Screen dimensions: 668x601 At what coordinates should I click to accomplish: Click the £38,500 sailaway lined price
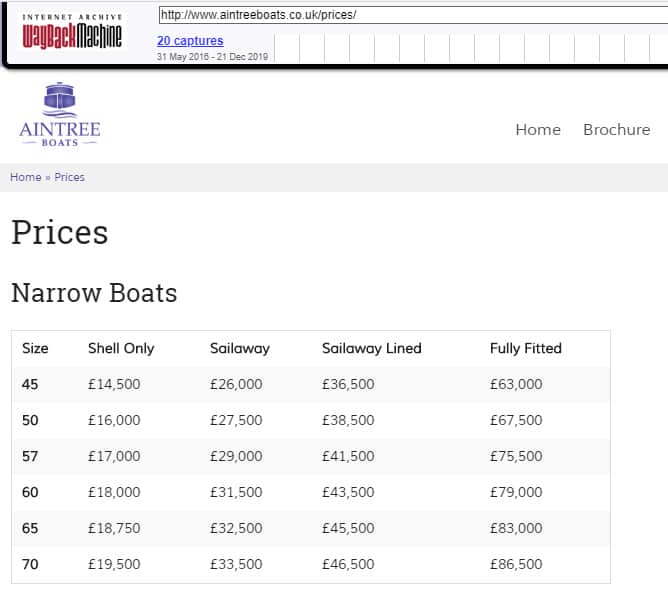[348, 420]
